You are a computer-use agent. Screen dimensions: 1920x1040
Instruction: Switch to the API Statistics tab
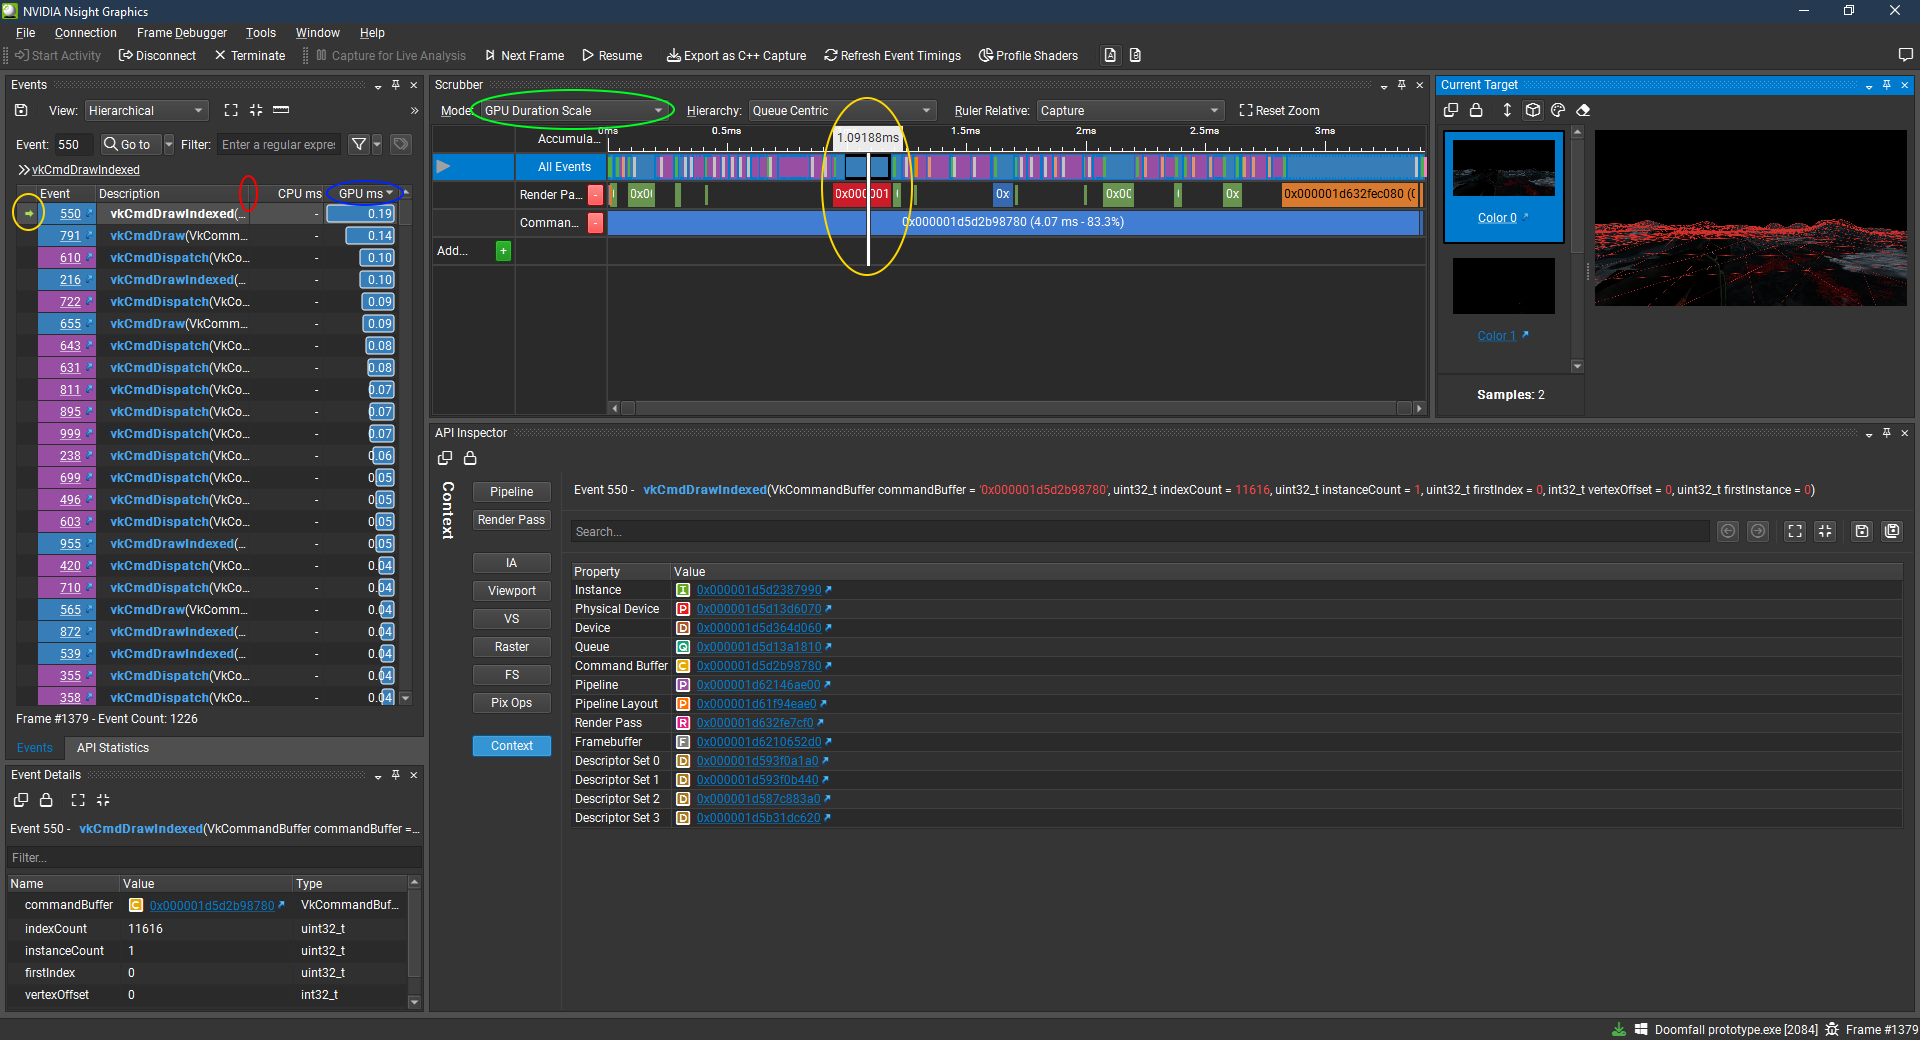pos(112,748)
